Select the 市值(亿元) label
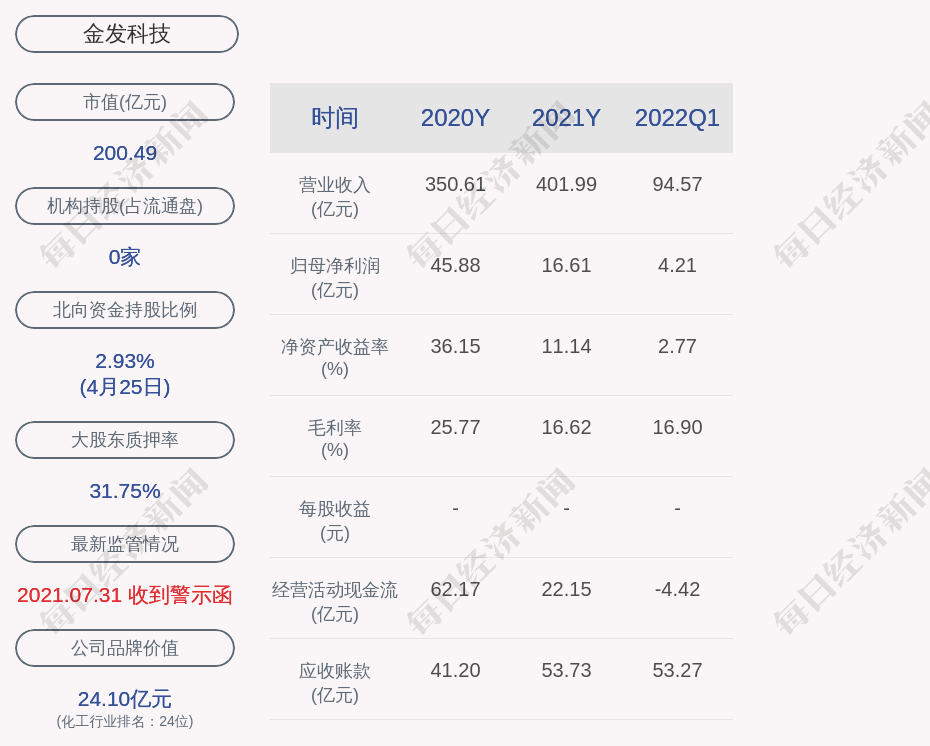This screenshot has height=746, width=930. [125, 102]
